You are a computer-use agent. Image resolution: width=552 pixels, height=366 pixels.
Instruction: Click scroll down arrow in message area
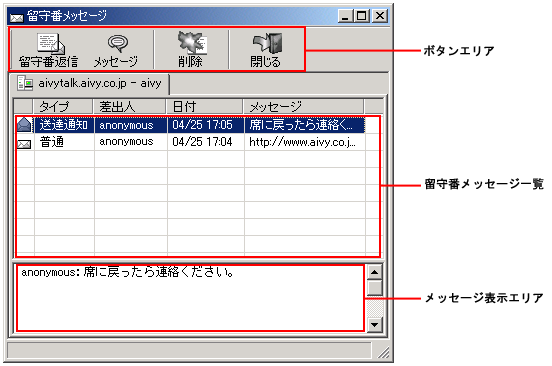(375, 325)
